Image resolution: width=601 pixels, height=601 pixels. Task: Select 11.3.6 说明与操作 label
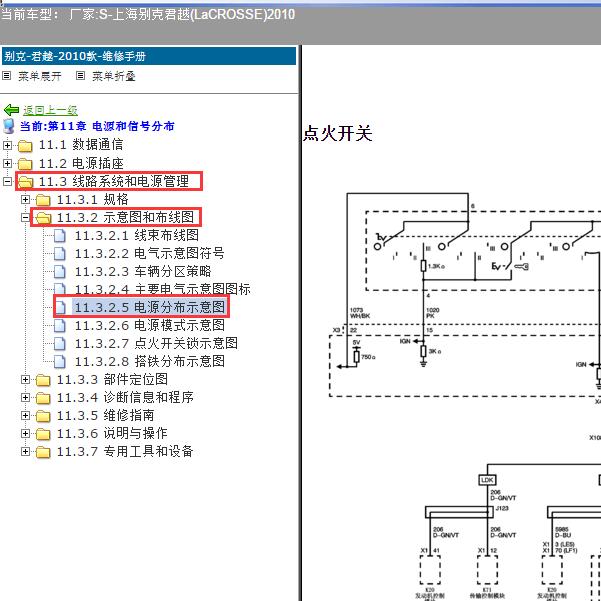112,434
